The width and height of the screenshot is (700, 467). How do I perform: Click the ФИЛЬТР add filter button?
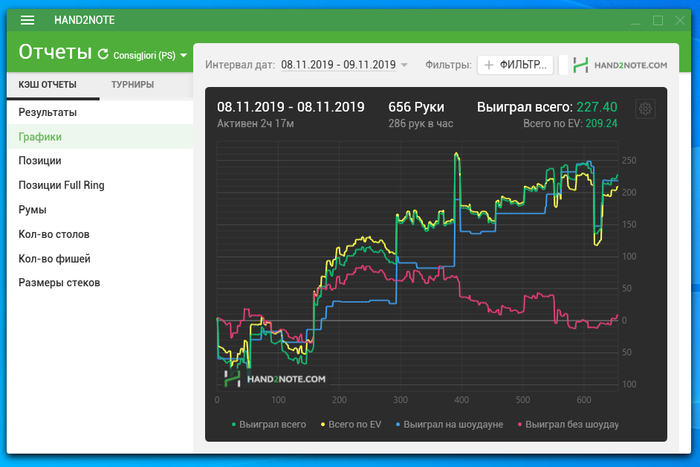[x=515, y=65]
